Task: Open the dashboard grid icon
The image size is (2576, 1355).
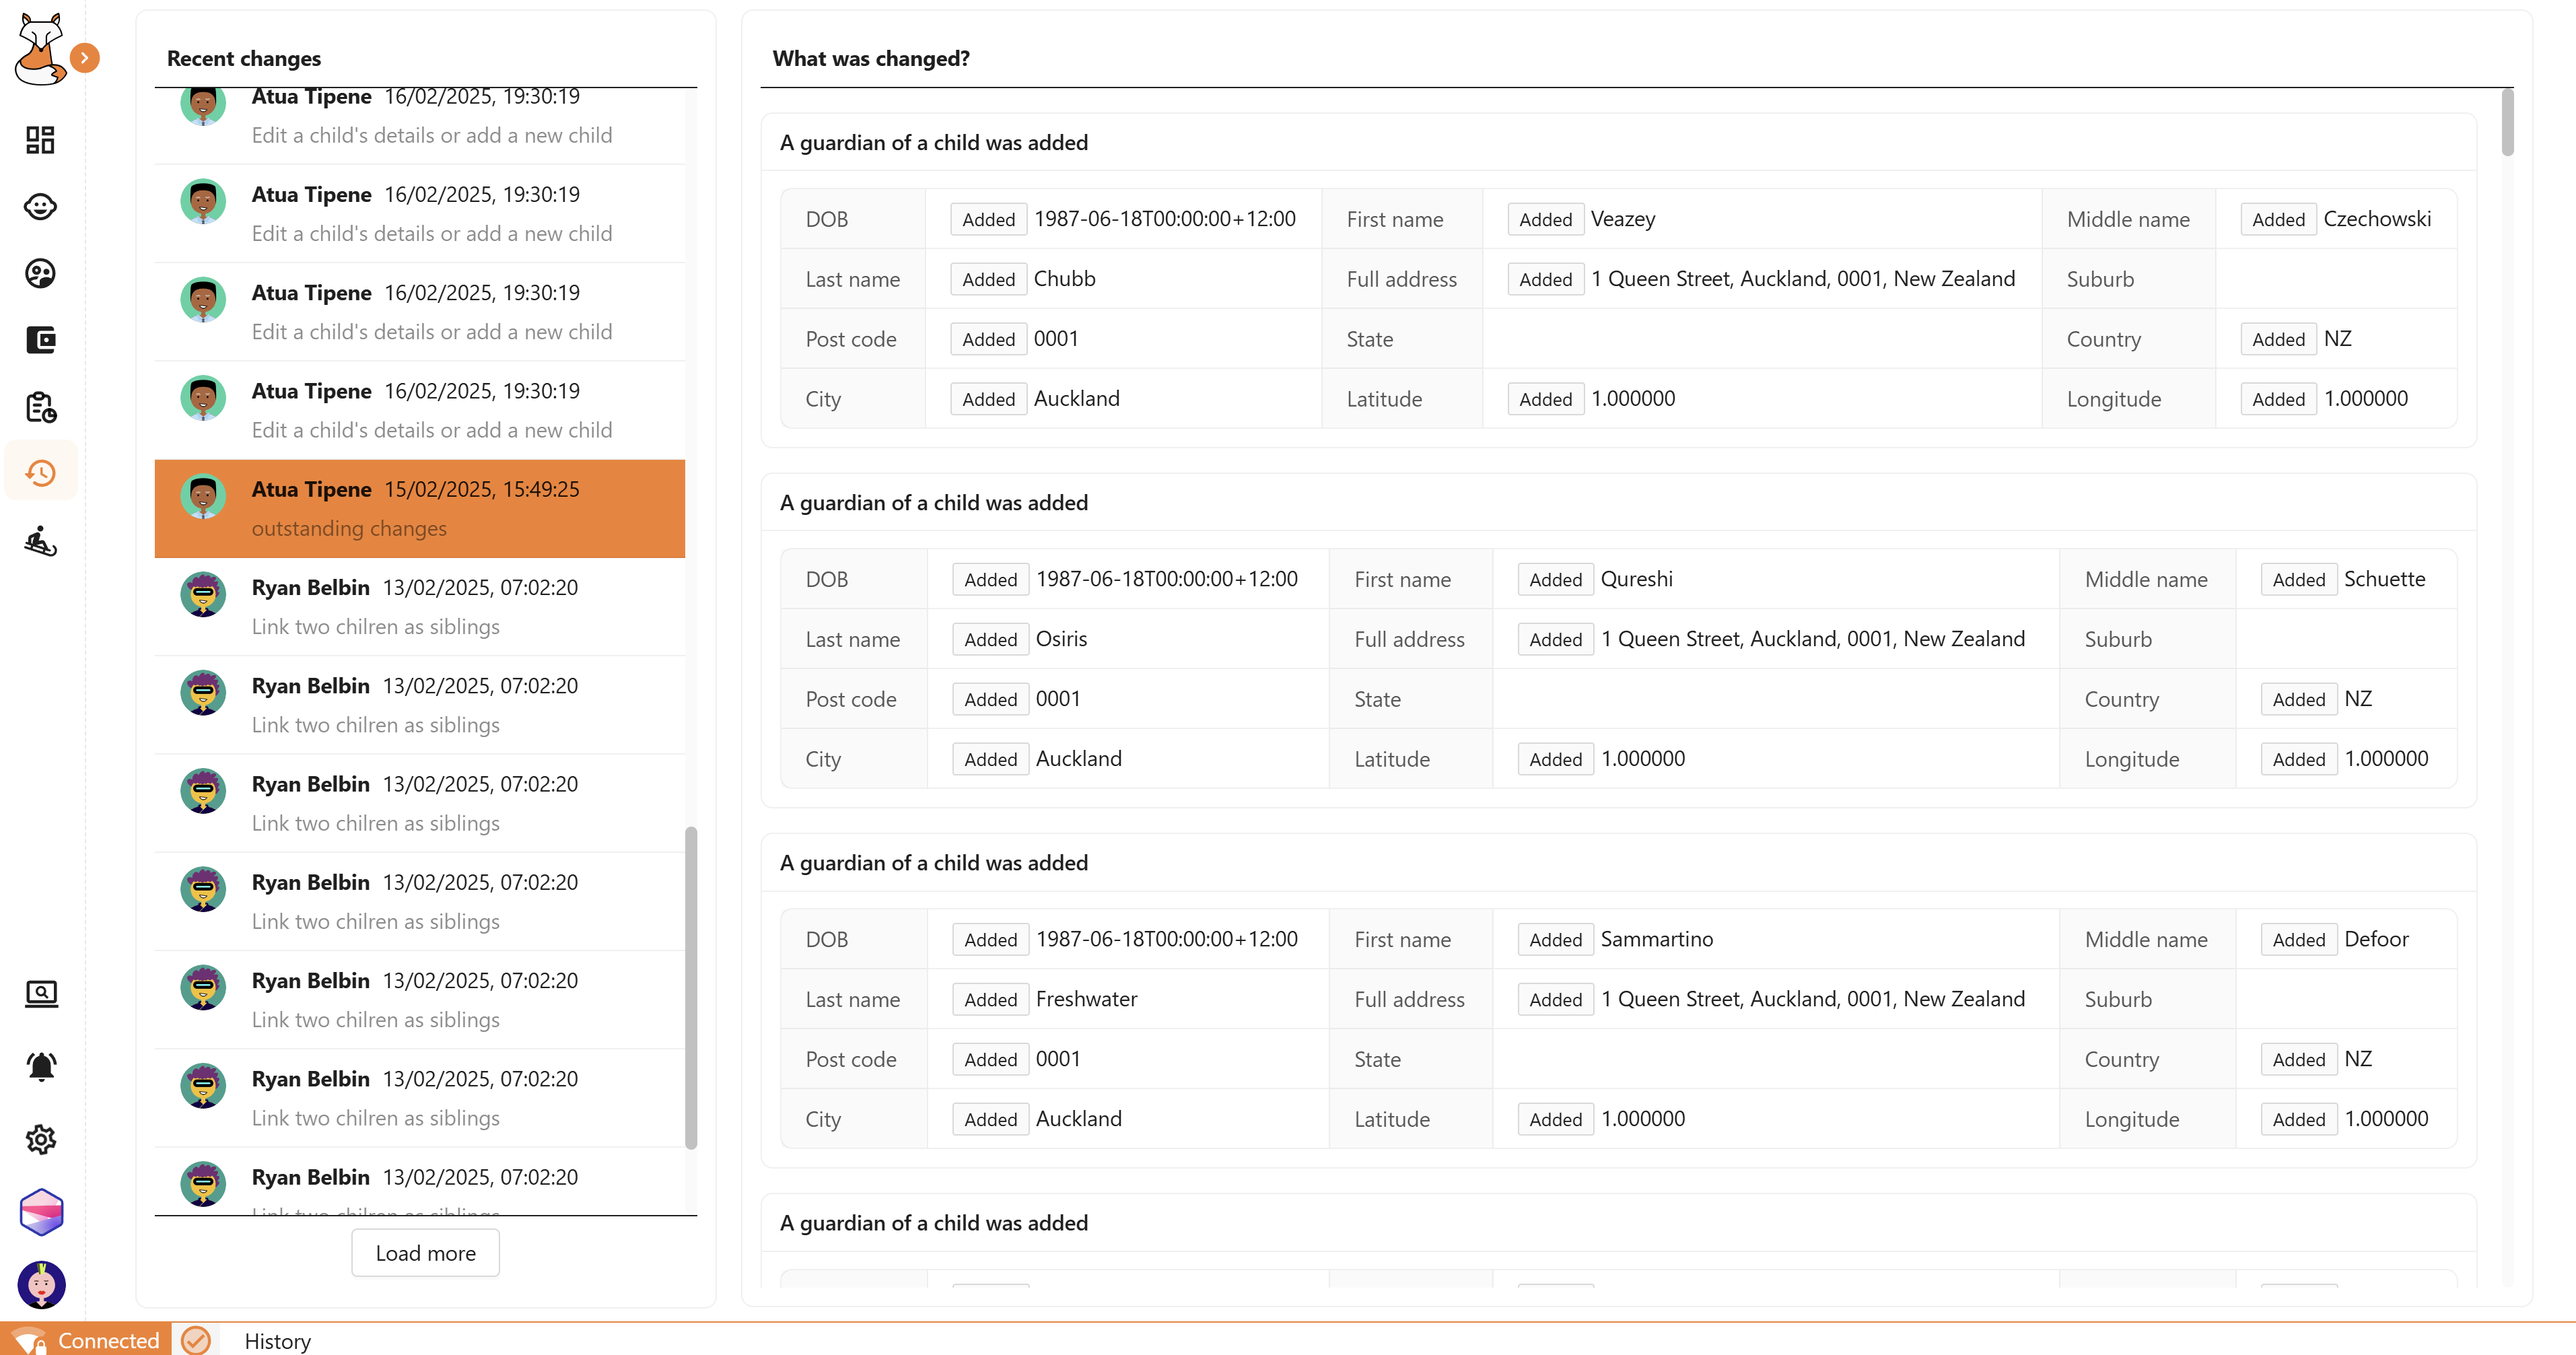Action: 40,140
